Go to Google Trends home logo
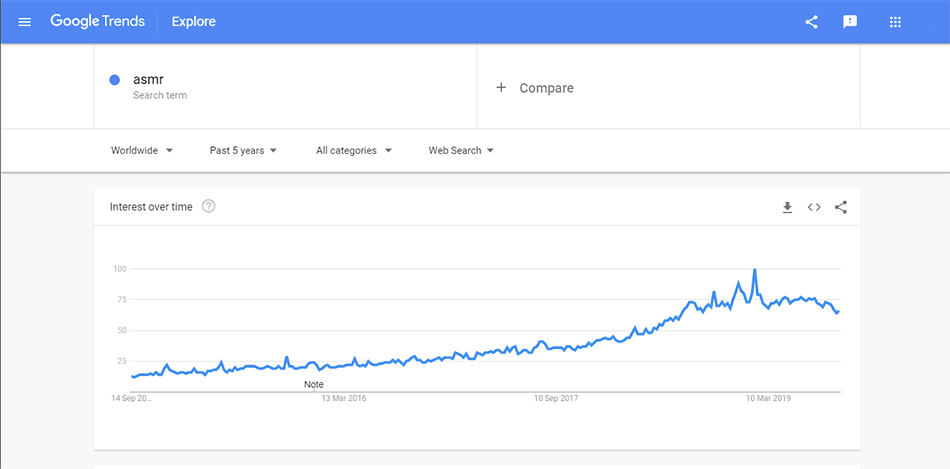The image size is (950, 469). click(x=98, y=22)
